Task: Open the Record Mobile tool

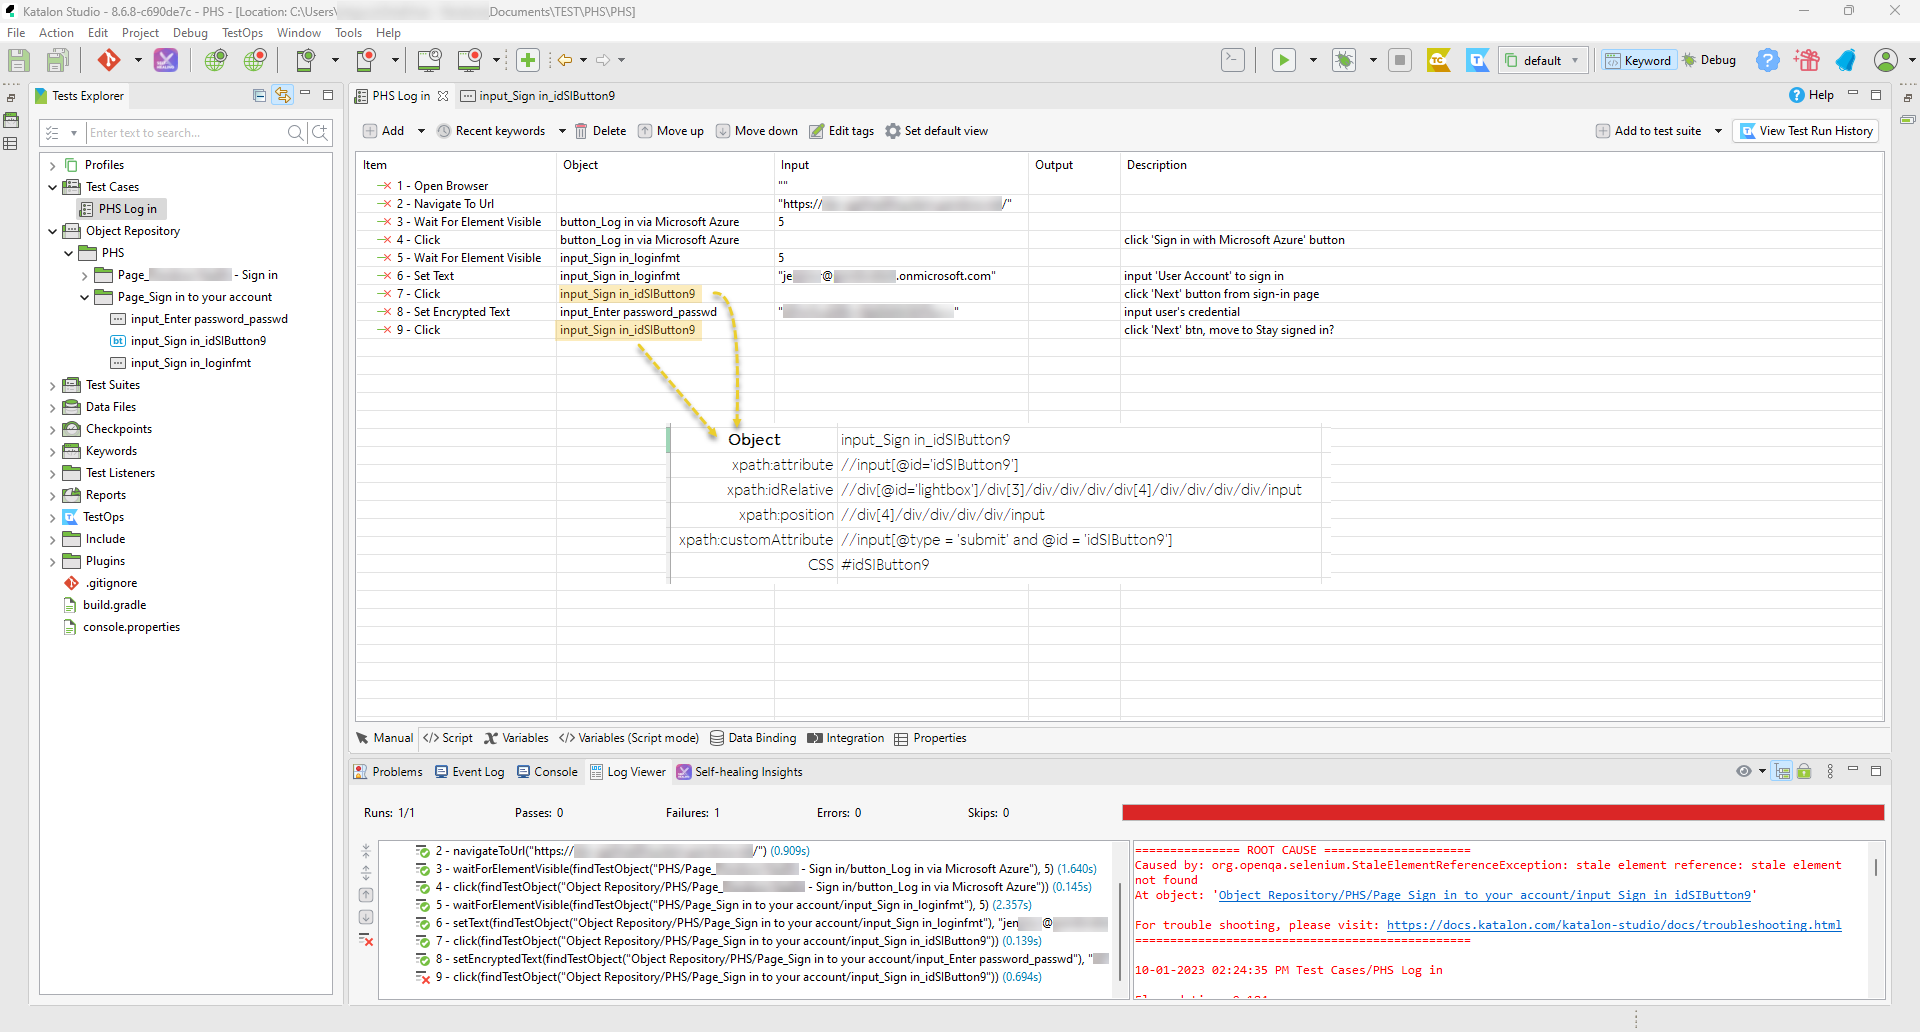Action: coord(366,60)
